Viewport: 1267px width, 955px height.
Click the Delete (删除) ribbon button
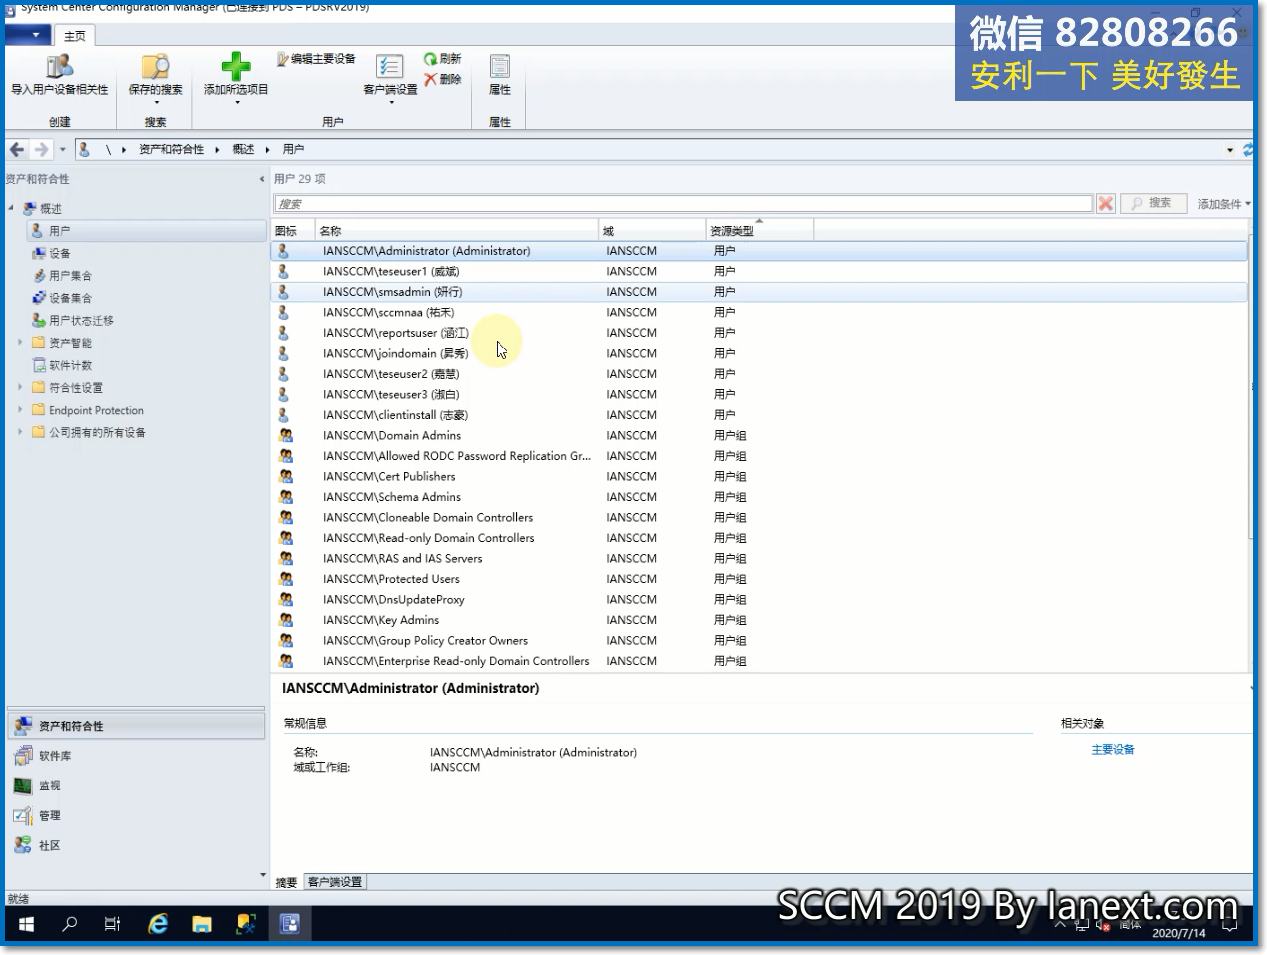tap(443, 79)
